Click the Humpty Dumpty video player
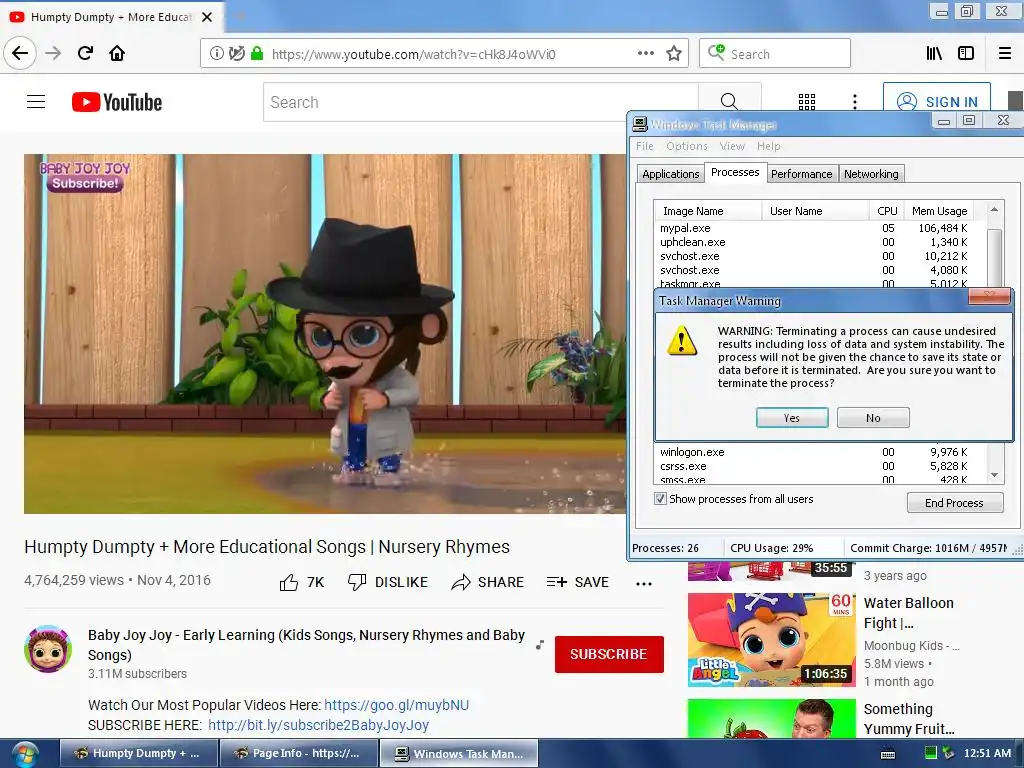This screenshot has height=768, width=1024. pyautogui.click(x=325, y=334)
